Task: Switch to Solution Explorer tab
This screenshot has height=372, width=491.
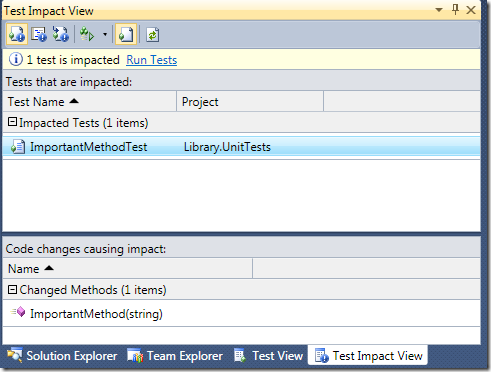Action: coord(62,356)
